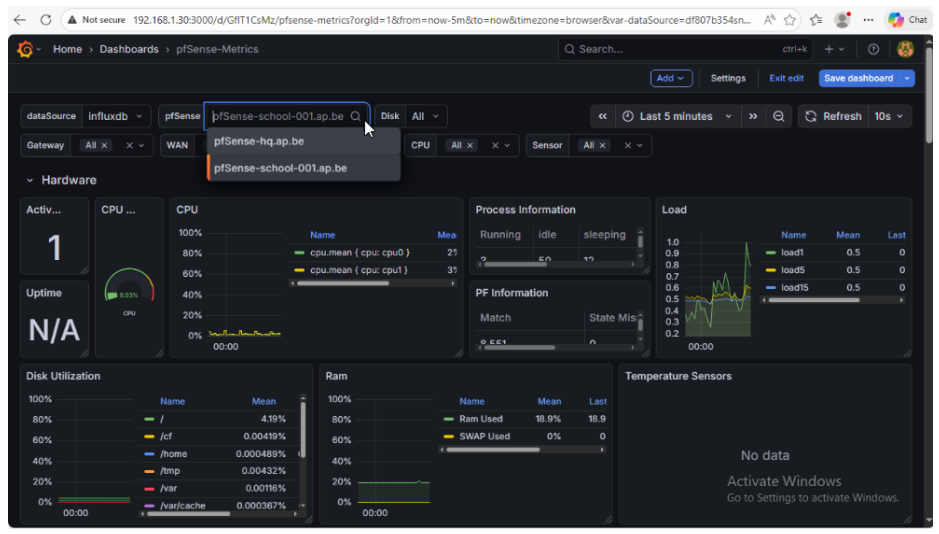The width and height of the screenshot is (939, 534).
Task: Go back with browser back arrow
Action: [x=20, y=20]
